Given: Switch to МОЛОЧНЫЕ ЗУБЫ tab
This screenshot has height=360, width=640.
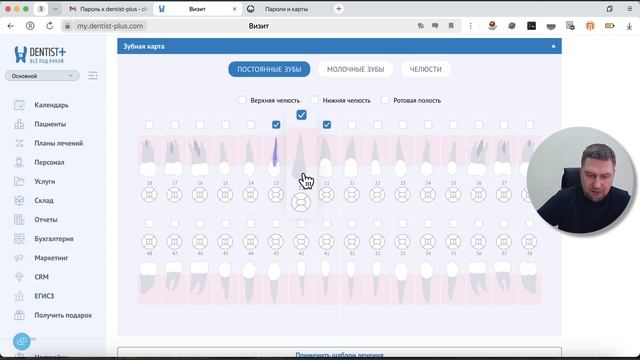Looking at the screenshot, I should [356, 69].
